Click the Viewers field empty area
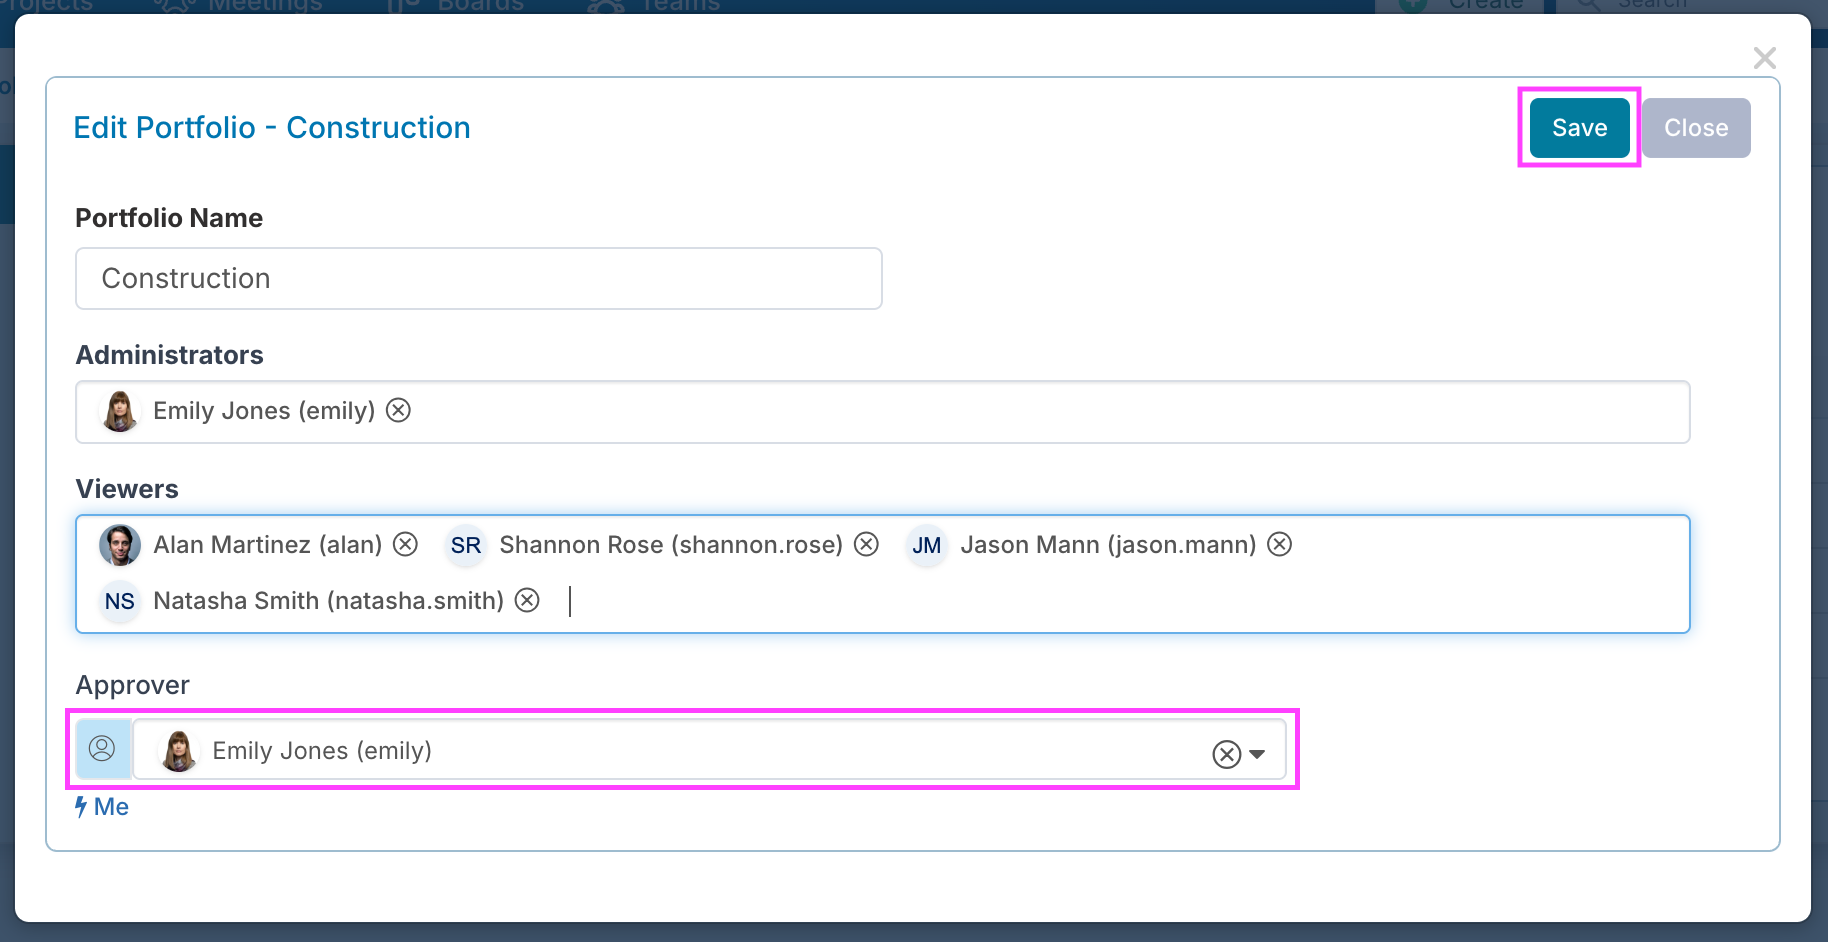The image size is (1828, 942). [1100, 601]
